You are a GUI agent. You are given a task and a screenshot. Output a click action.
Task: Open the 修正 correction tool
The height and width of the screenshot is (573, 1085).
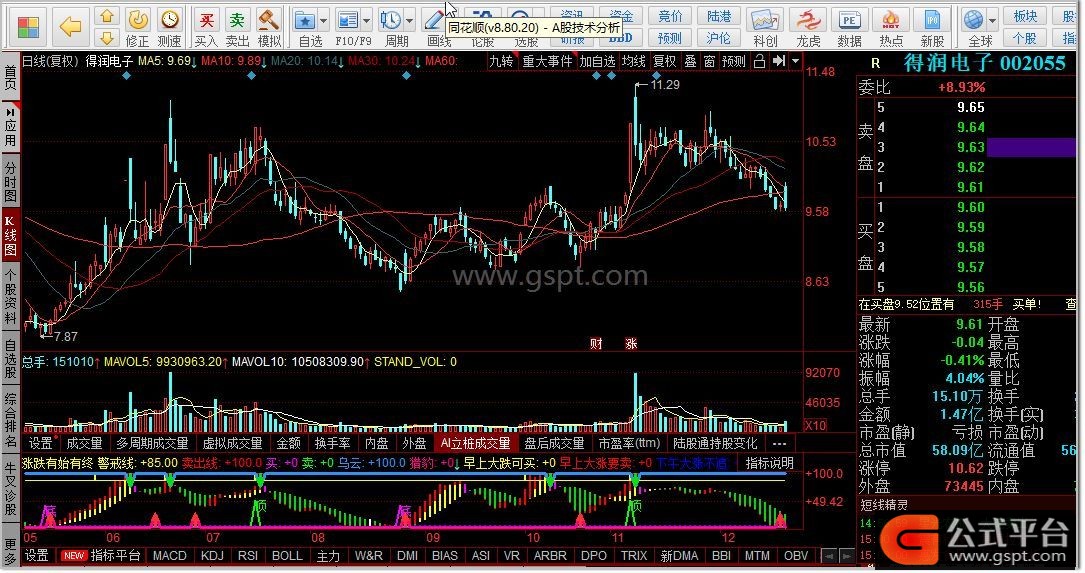138,28
